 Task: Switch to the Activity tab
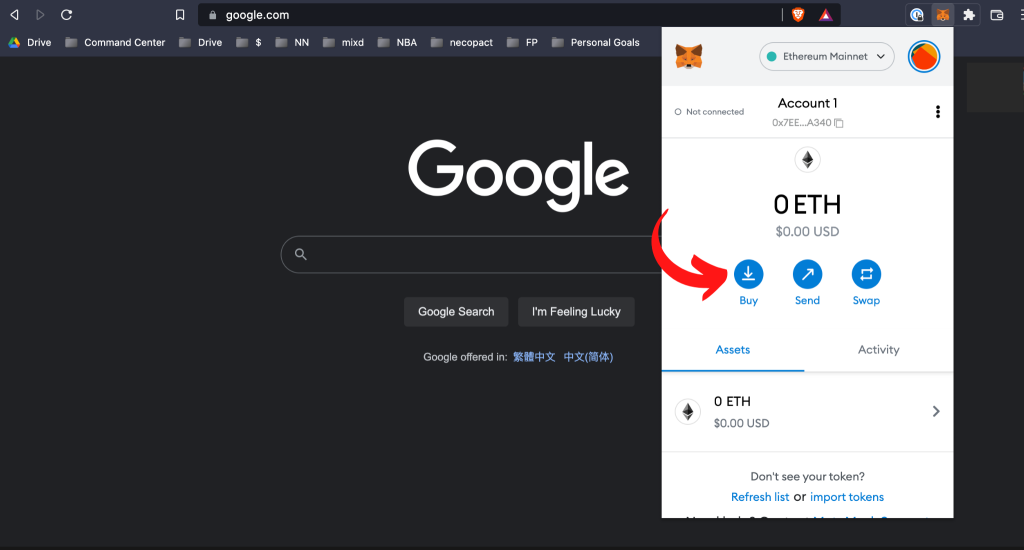[x=878, y=350]
